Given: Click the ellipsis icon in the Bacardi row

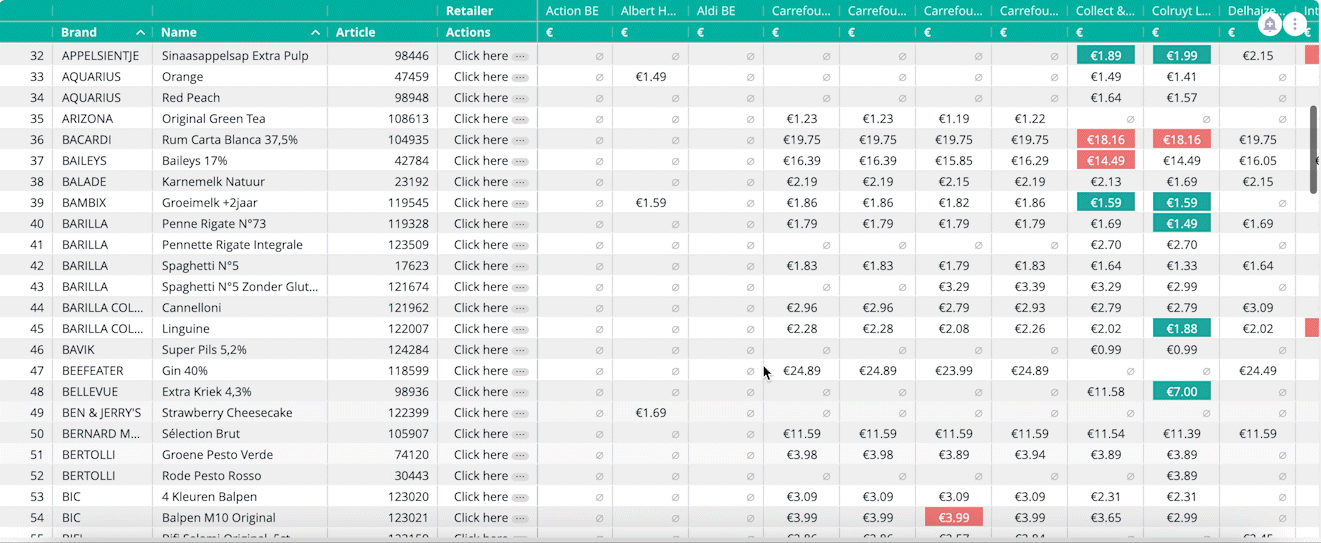Looking at the screenshot, I should [520, 140].
